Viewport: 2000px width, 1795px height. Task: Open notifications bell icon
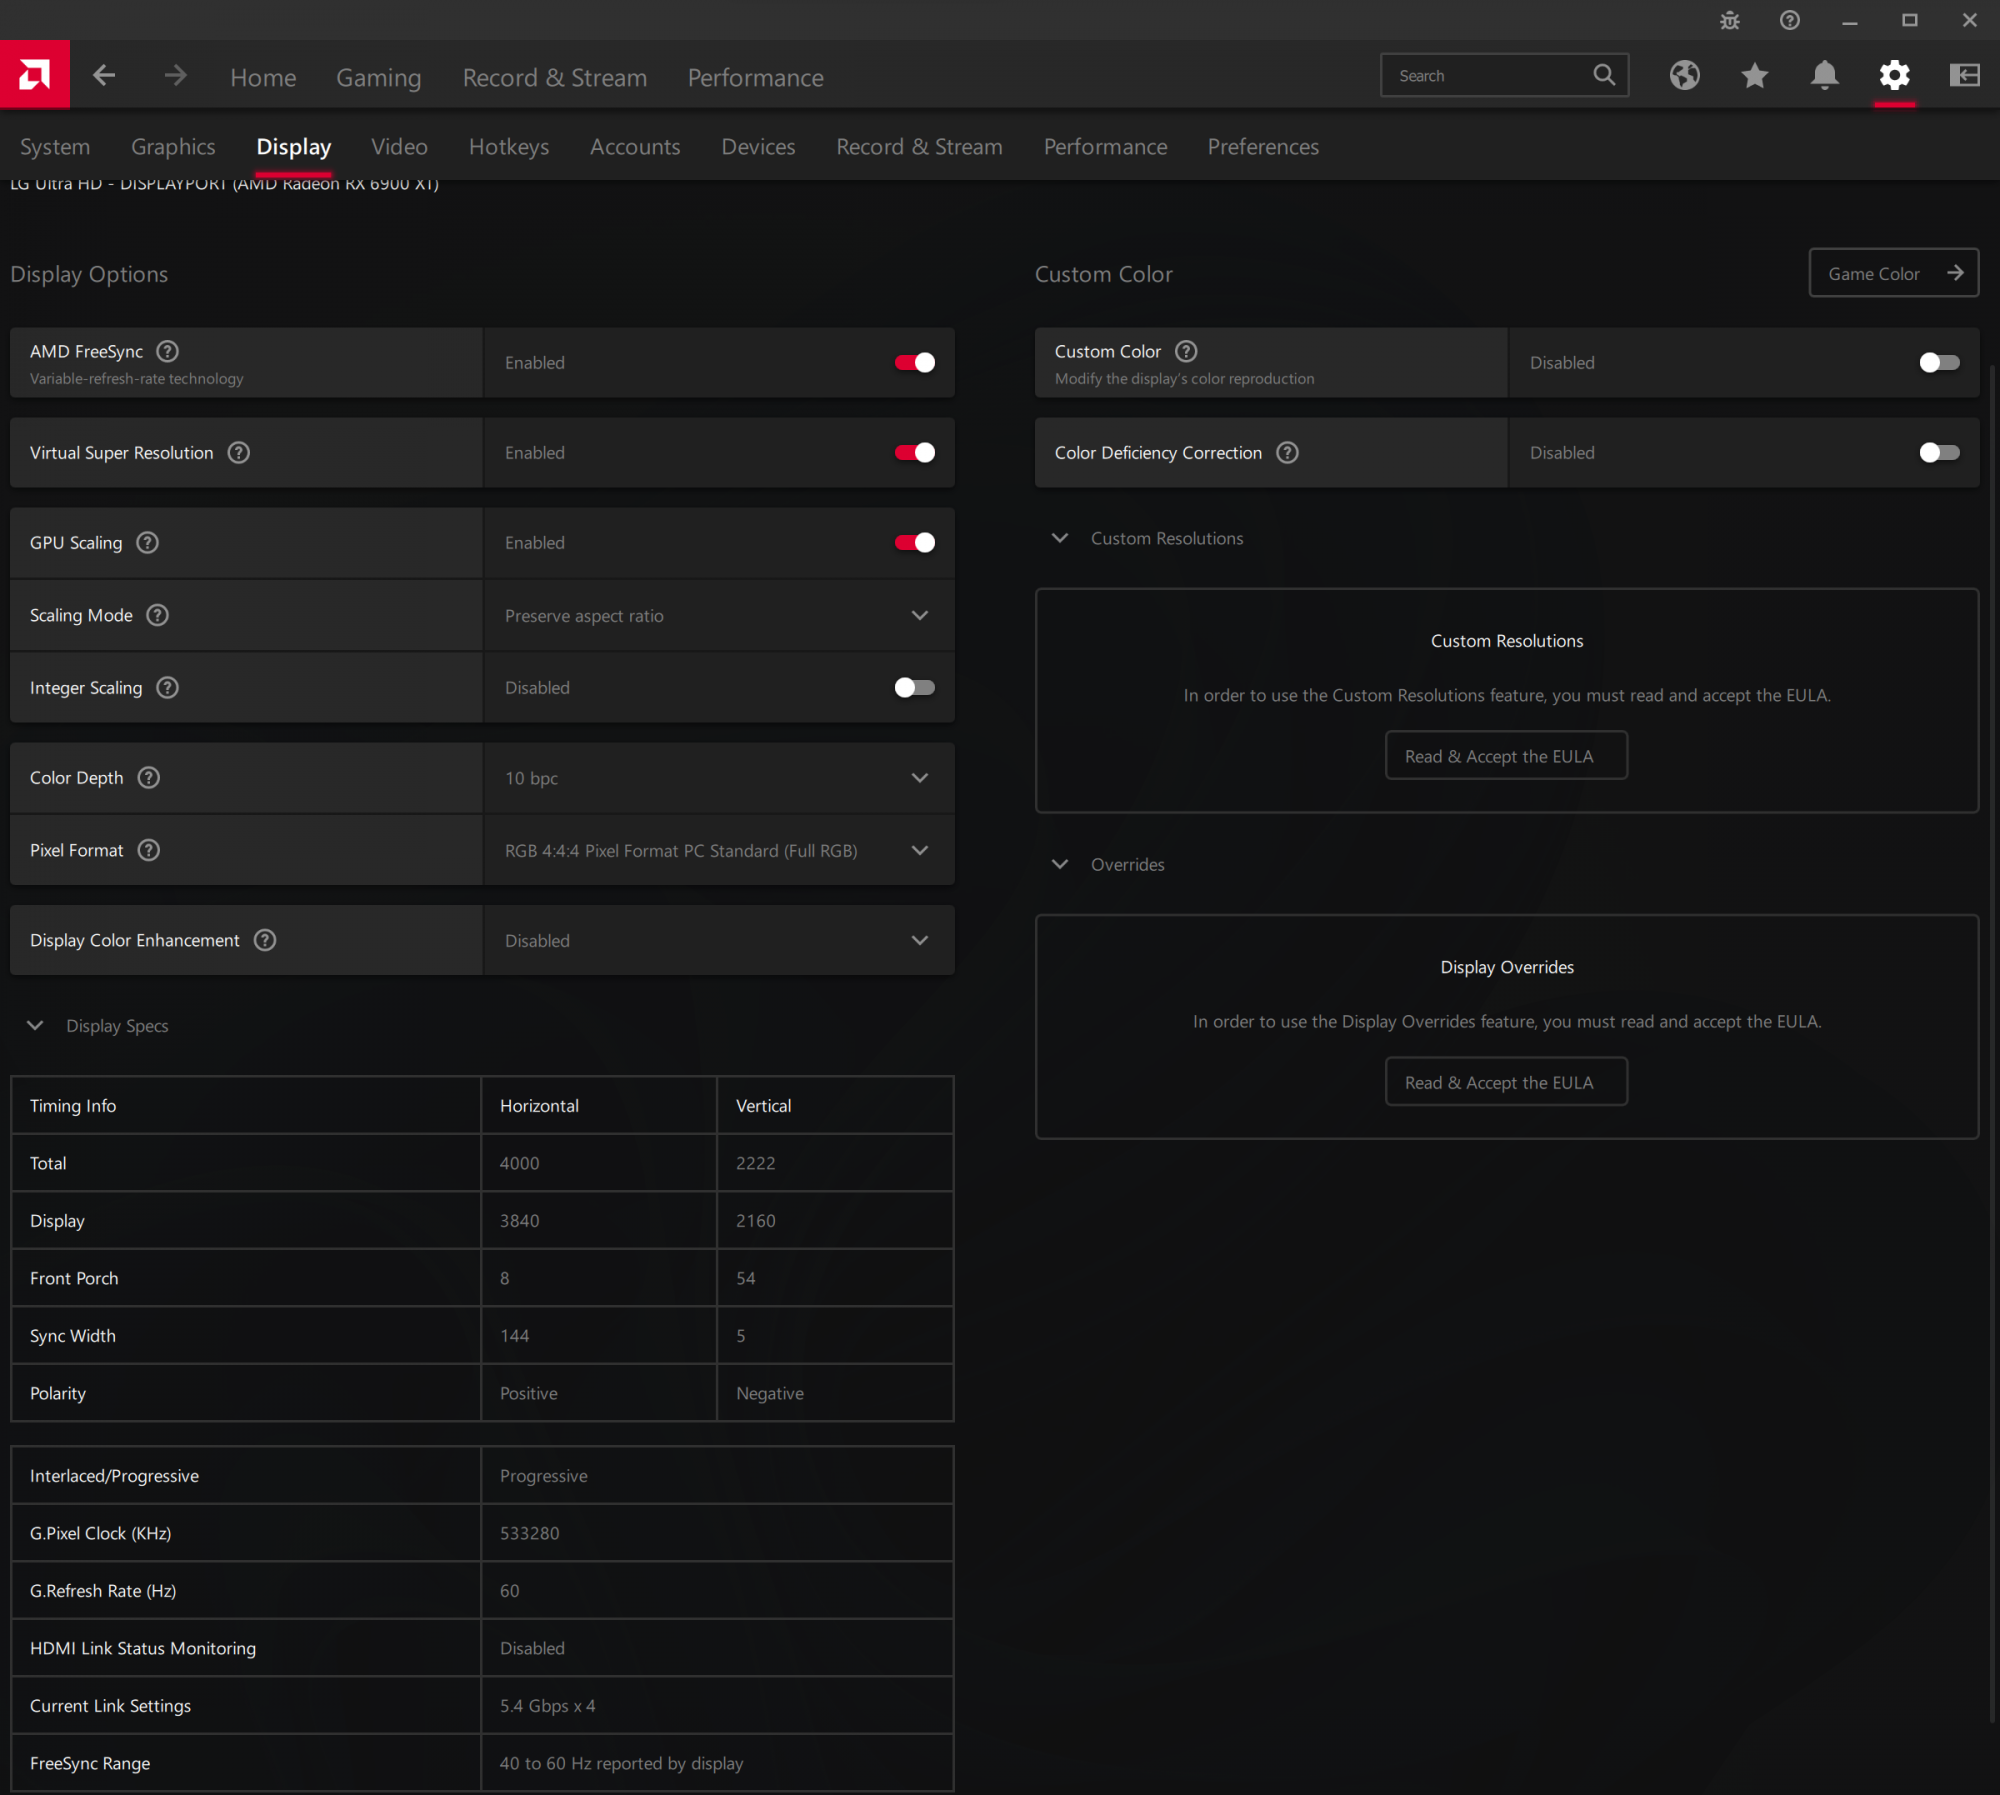tap(1824, 76)
